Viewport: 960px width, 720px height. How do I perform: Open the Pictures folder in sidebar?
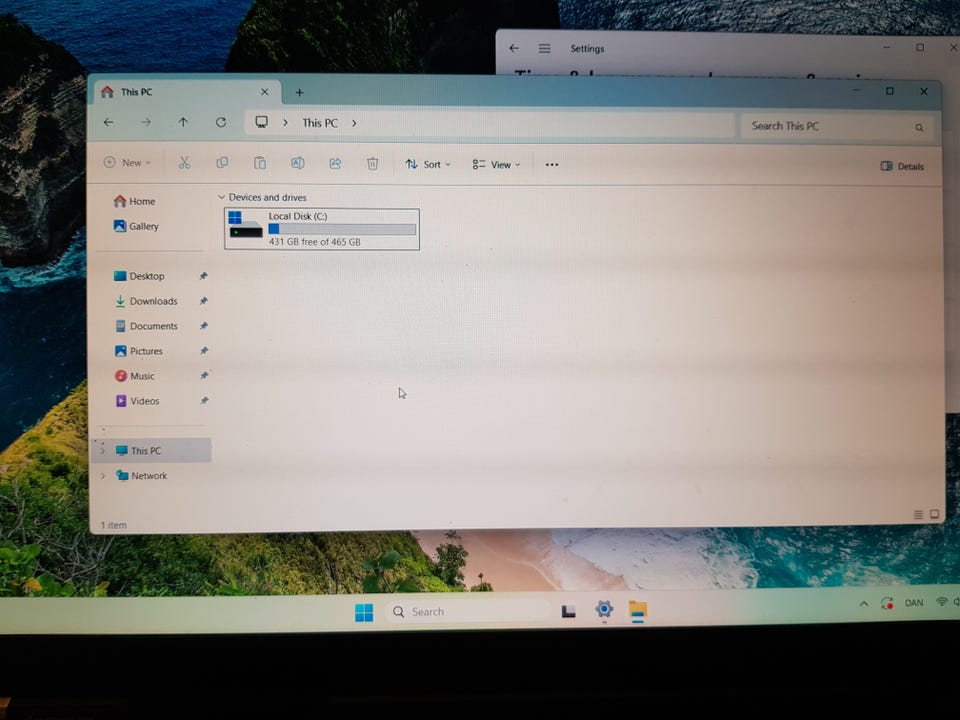[139, 351]
